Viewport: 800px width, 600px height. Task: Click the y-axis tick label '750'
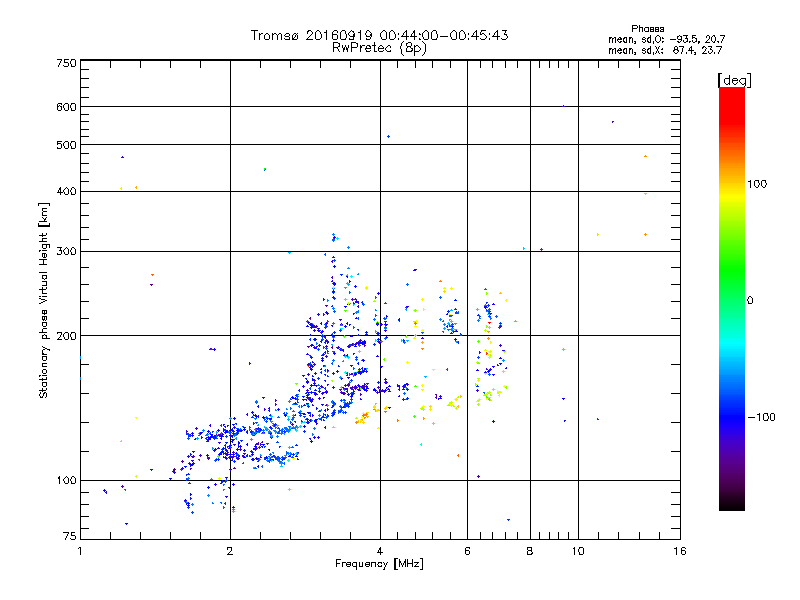pos(66,63)
